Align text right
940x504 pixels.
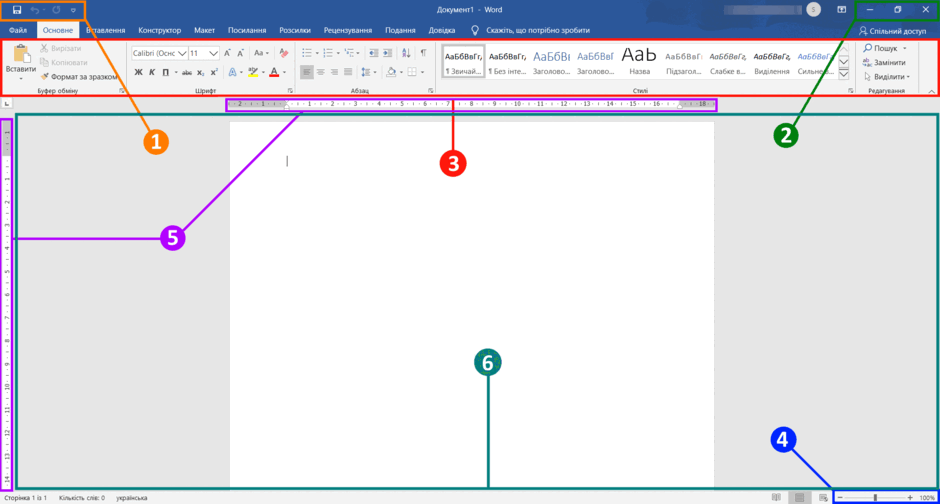[335, 73]
